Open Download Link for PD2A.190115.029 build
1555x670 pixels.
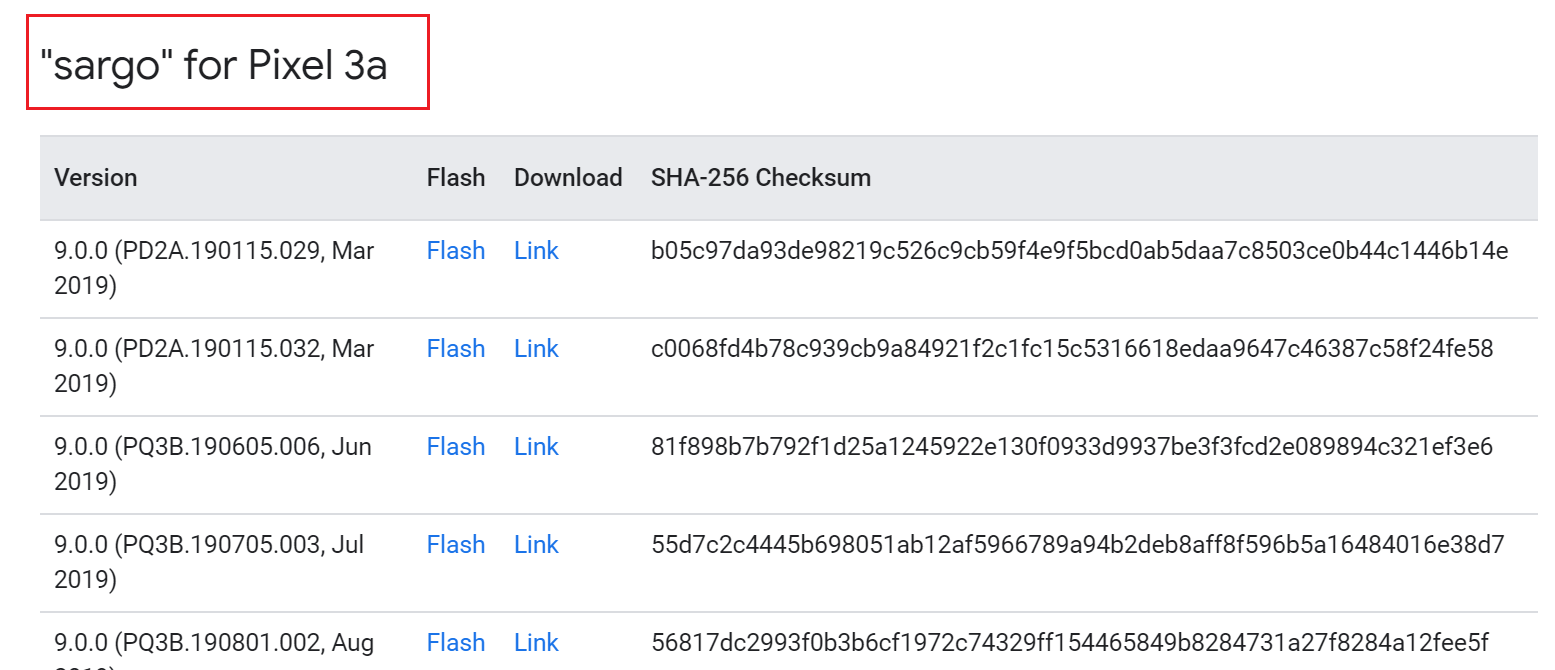coord(536,251)
